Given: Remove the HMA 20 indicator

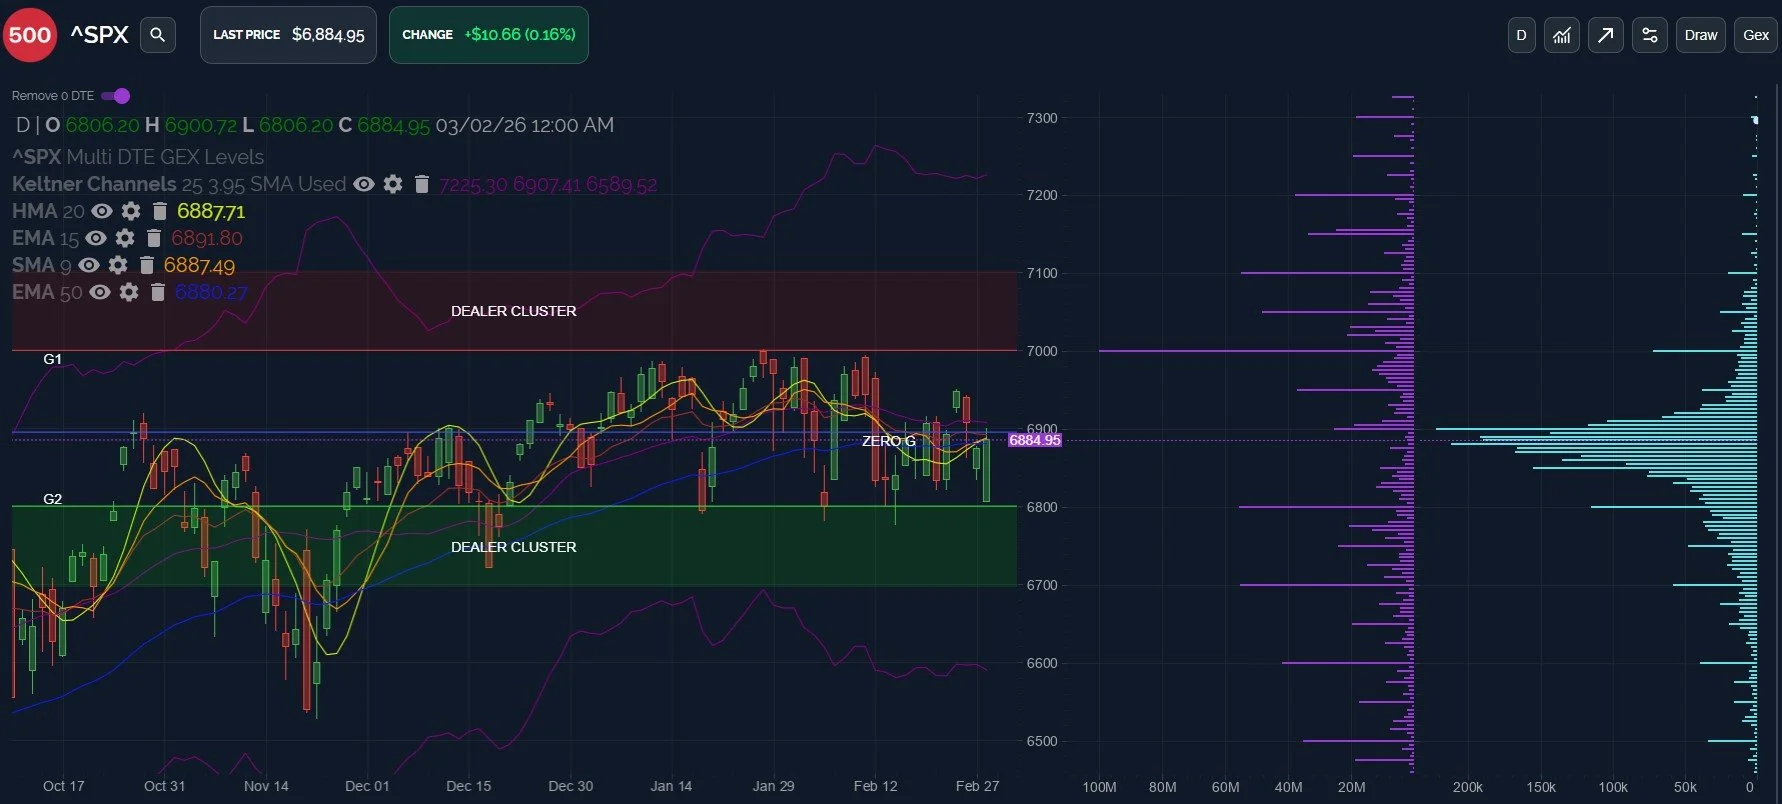Looking at the screenshot, I should point(159,211).
